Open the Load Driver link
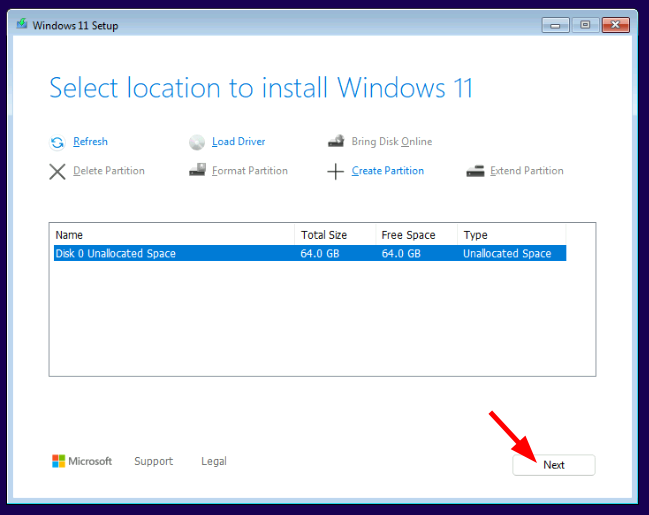This screenshot has width=649, height=515. coord(238,142)
